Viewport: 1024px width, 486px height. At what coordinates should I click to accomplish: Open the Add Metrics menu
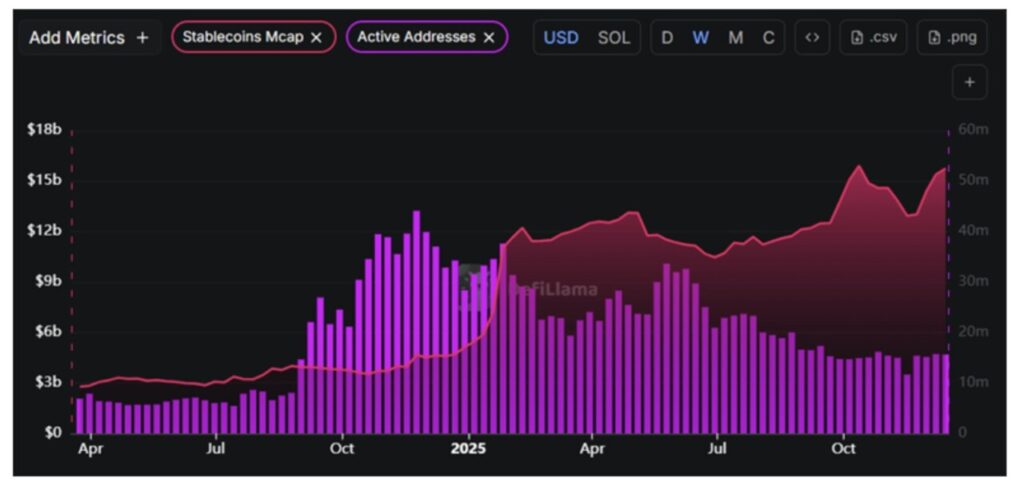point(88,37)
